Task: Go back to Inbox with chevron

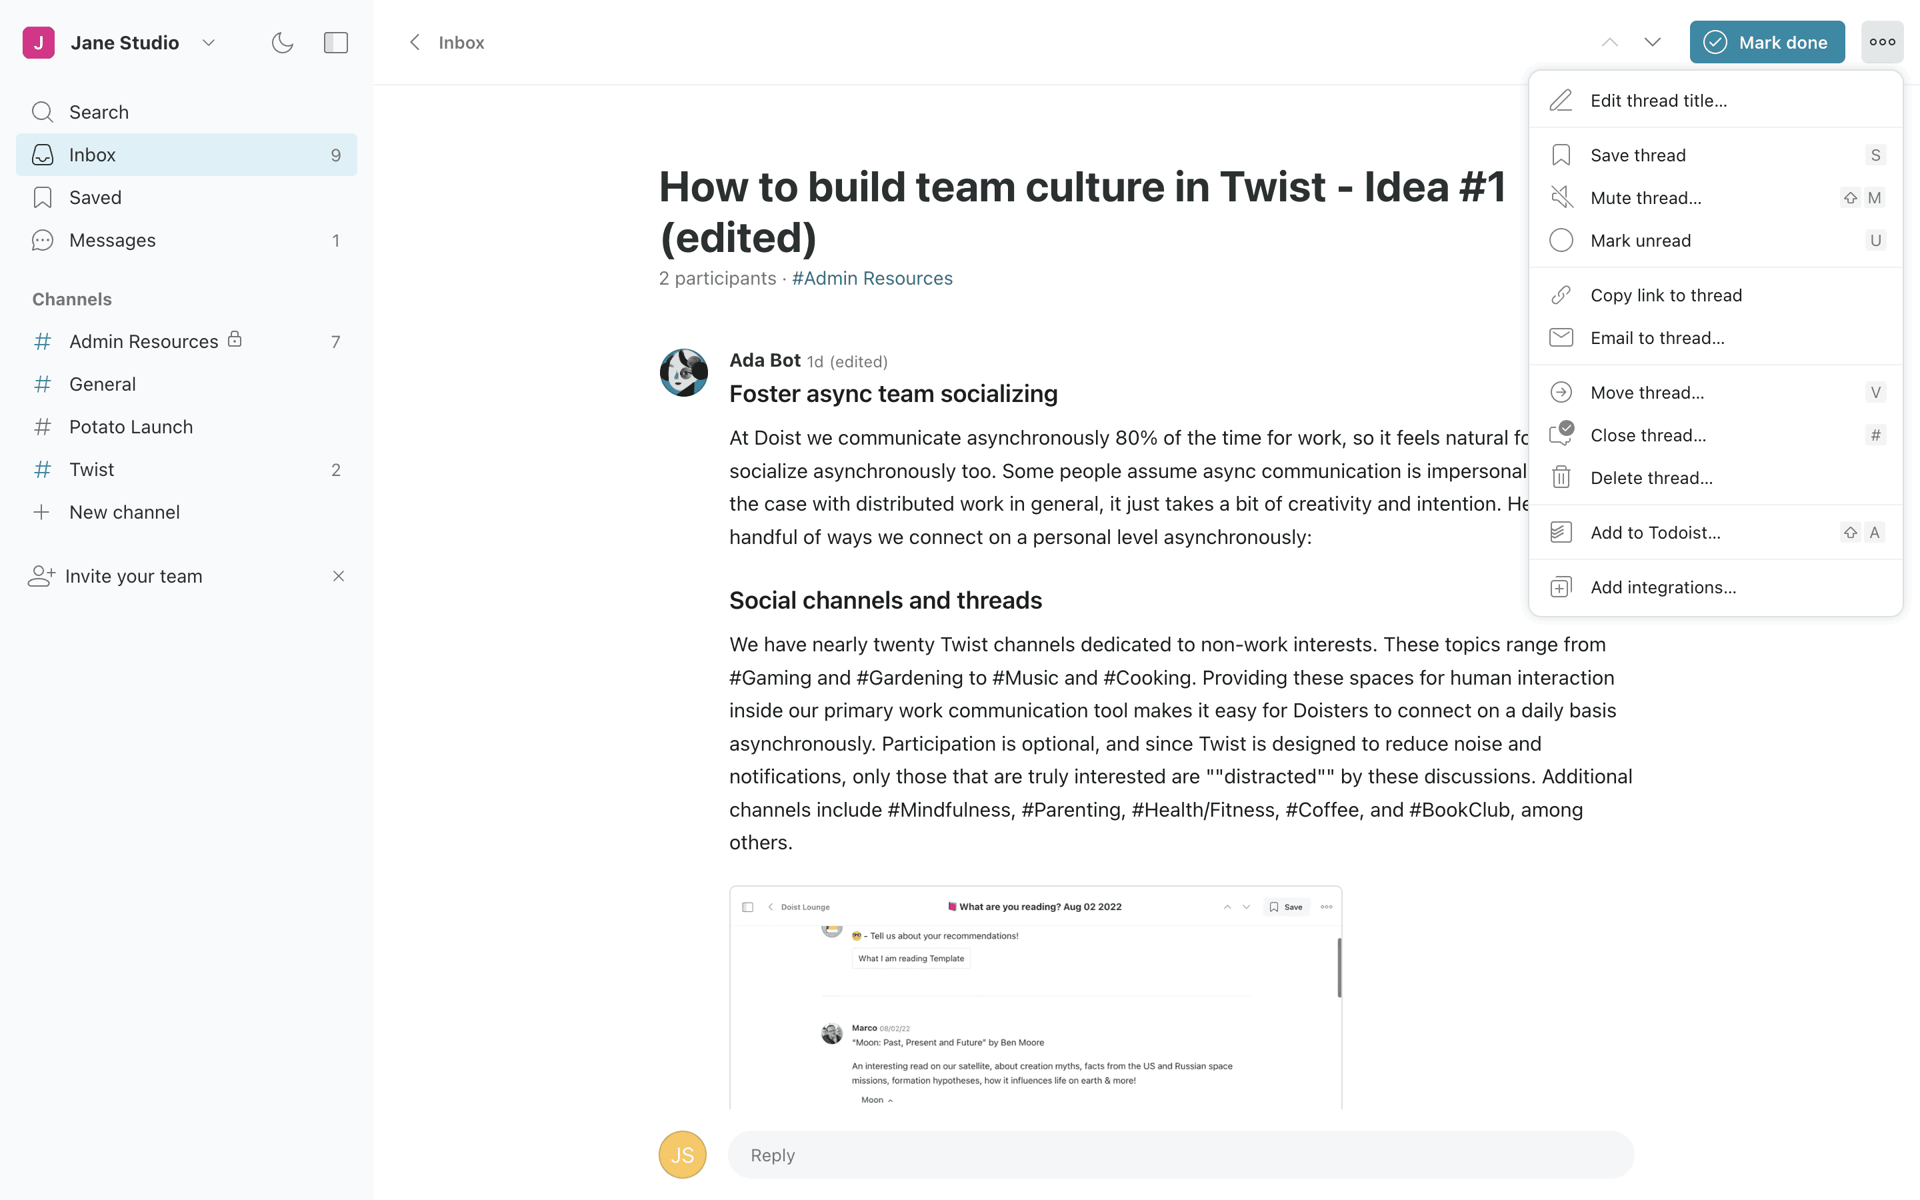Action: 415,42
